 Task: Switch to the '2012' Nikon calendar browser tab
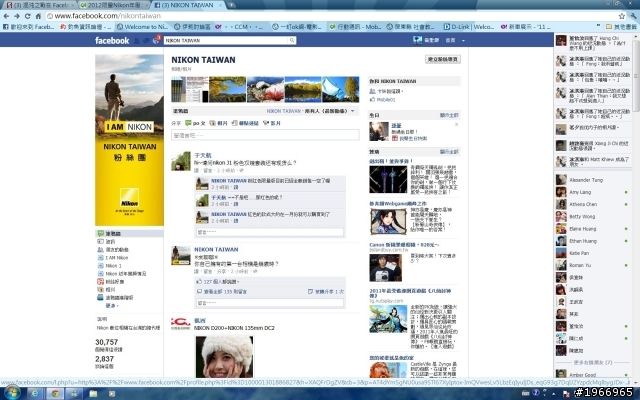tap(114, 5)
